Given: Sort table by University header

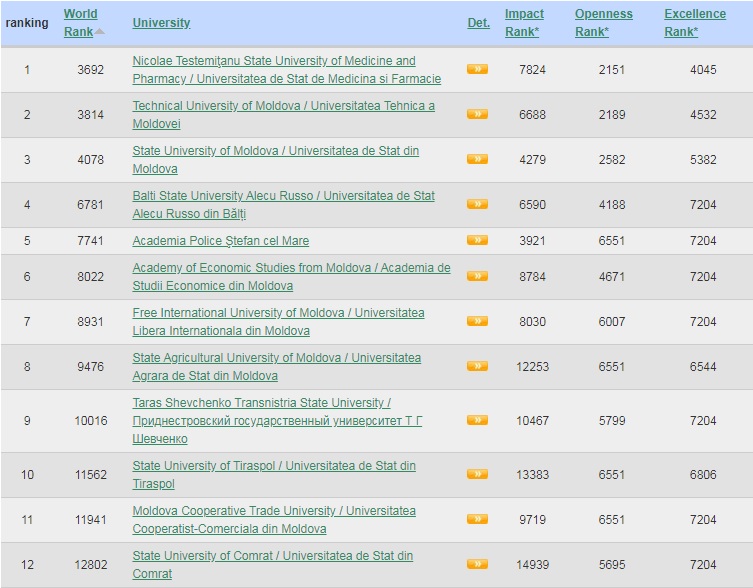Looking at the screenshot, I should (x=161, y=23).
